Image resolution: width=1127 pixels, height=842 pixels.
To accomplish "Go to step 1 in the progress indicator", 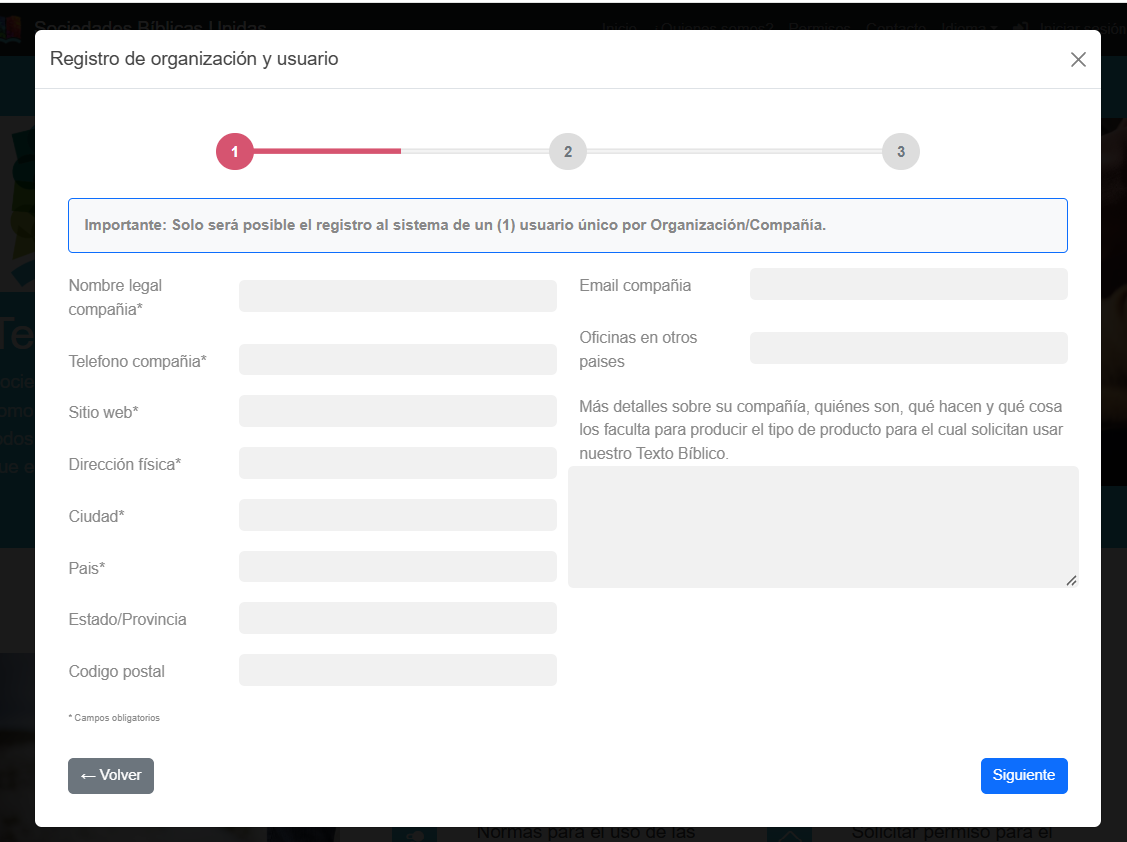I will (235, 152).
